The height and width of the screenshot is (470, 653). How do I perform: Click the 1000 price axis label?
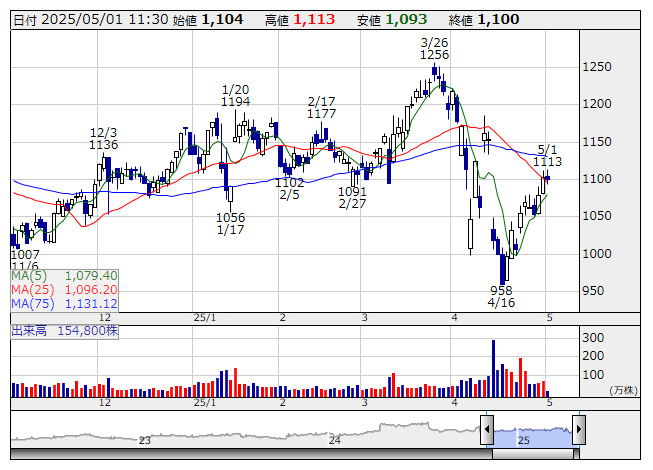(x=597, y=254)
